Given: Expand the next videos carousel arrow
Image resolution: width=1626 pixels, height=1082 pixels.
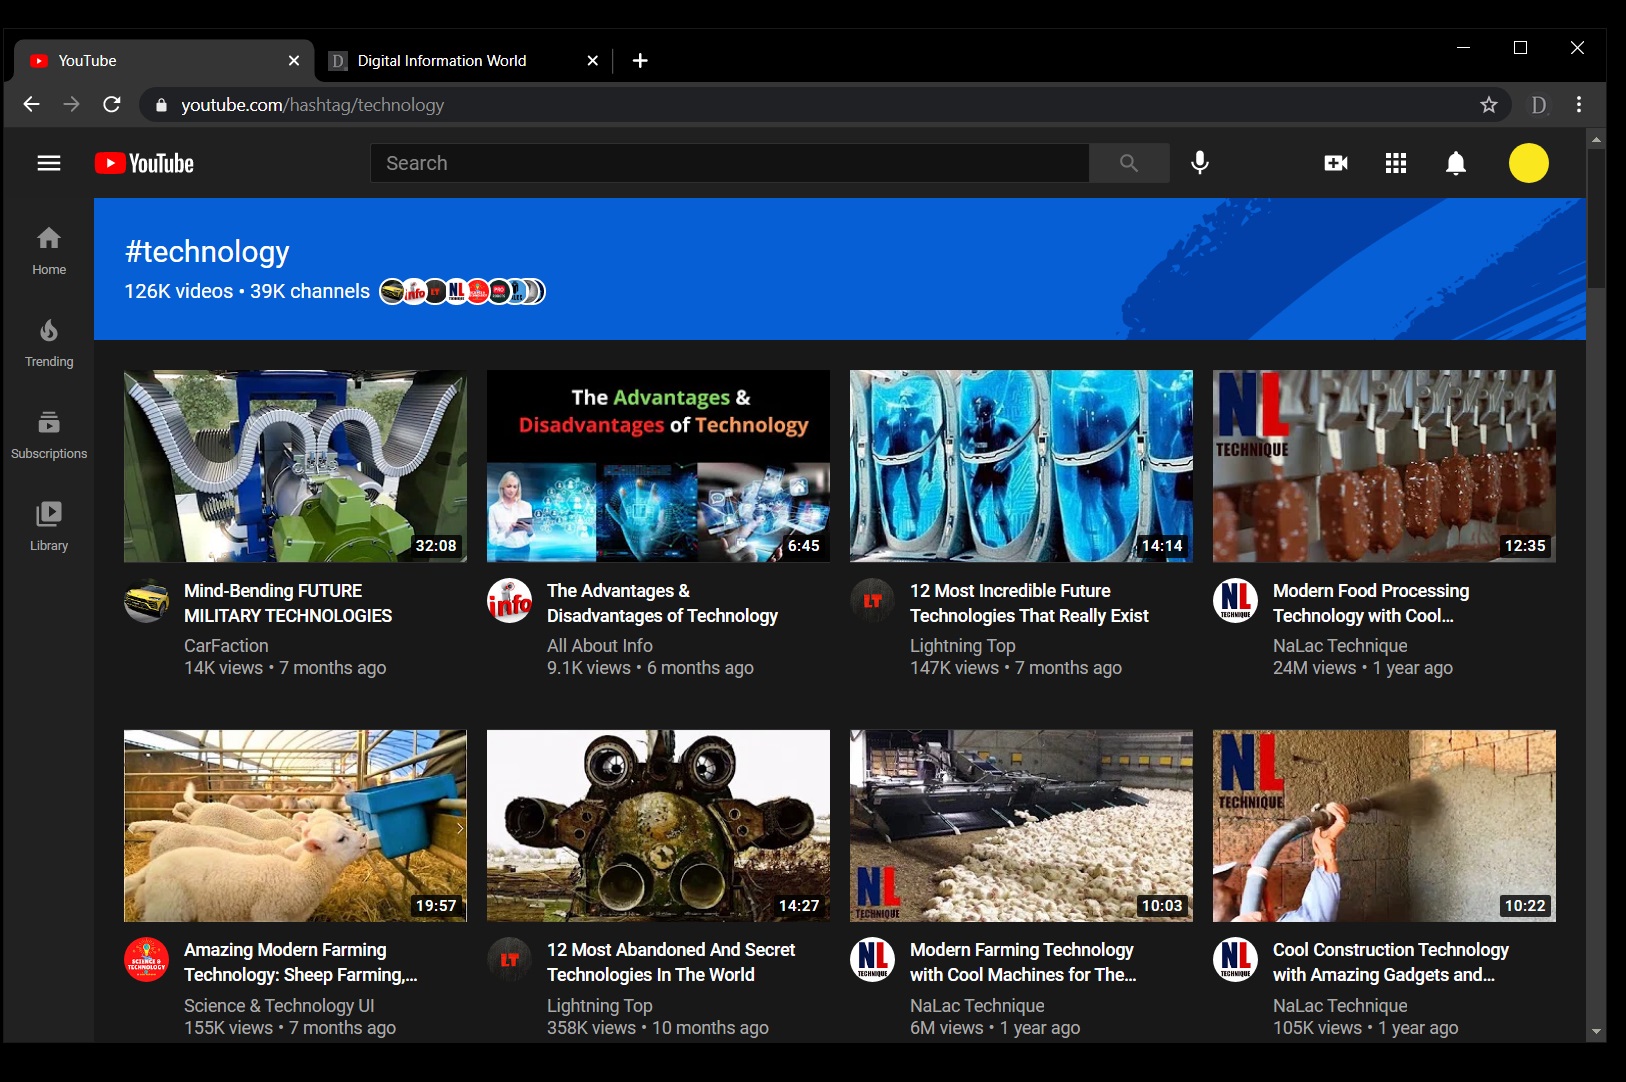Looking at the screenshot, I should (460, 827).
